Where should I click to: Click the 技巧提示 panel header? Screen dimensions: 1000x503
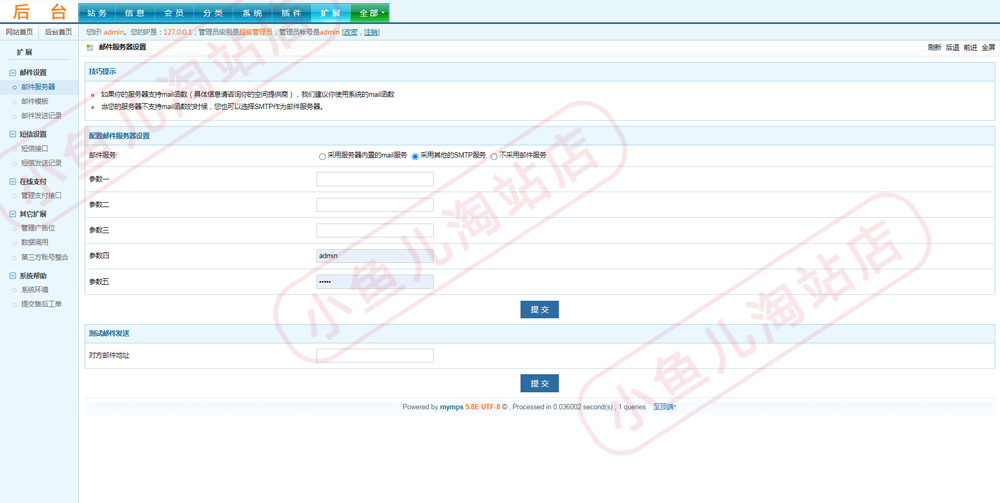(x=540, y=72)
